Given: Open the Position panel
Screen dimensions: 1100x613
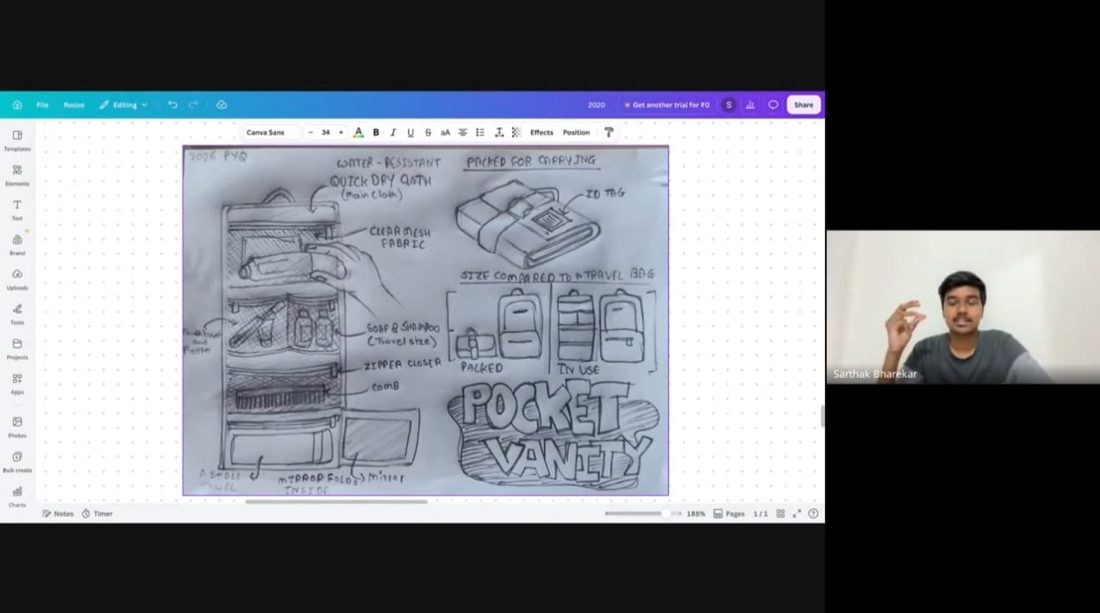Looking at the screenshot, I should pyautogui.click(x=576, y=133).
